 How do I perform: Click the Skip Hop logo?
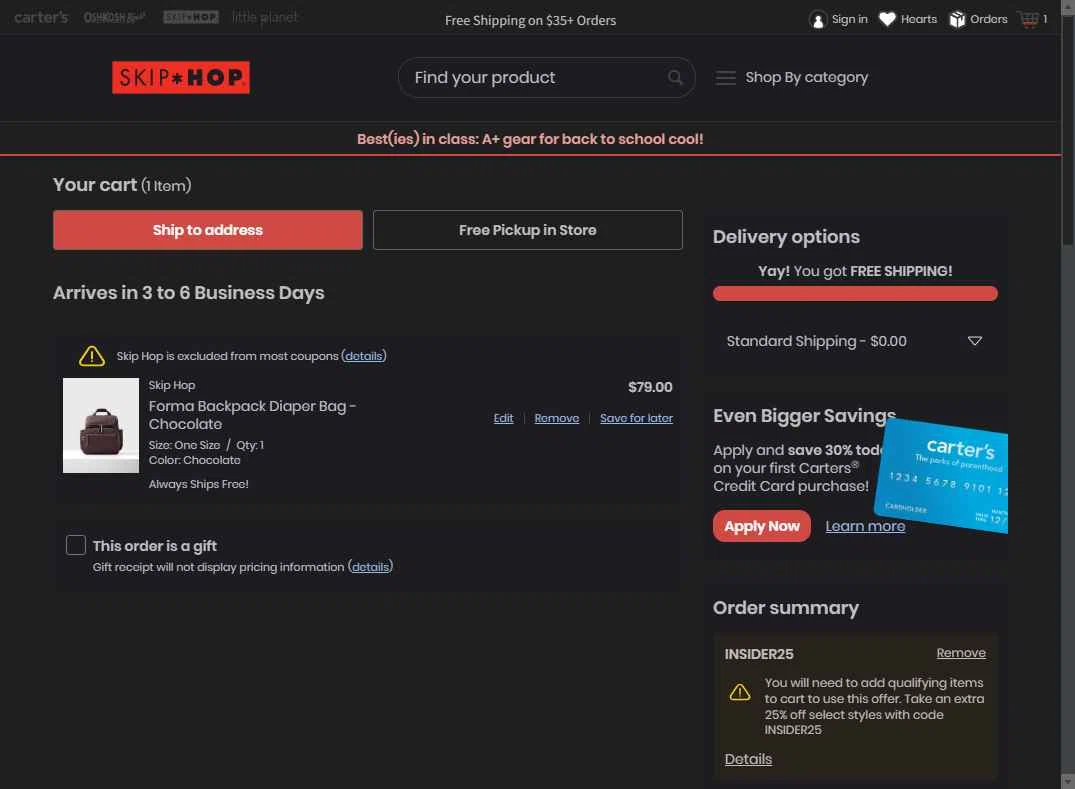pos(181,77)
